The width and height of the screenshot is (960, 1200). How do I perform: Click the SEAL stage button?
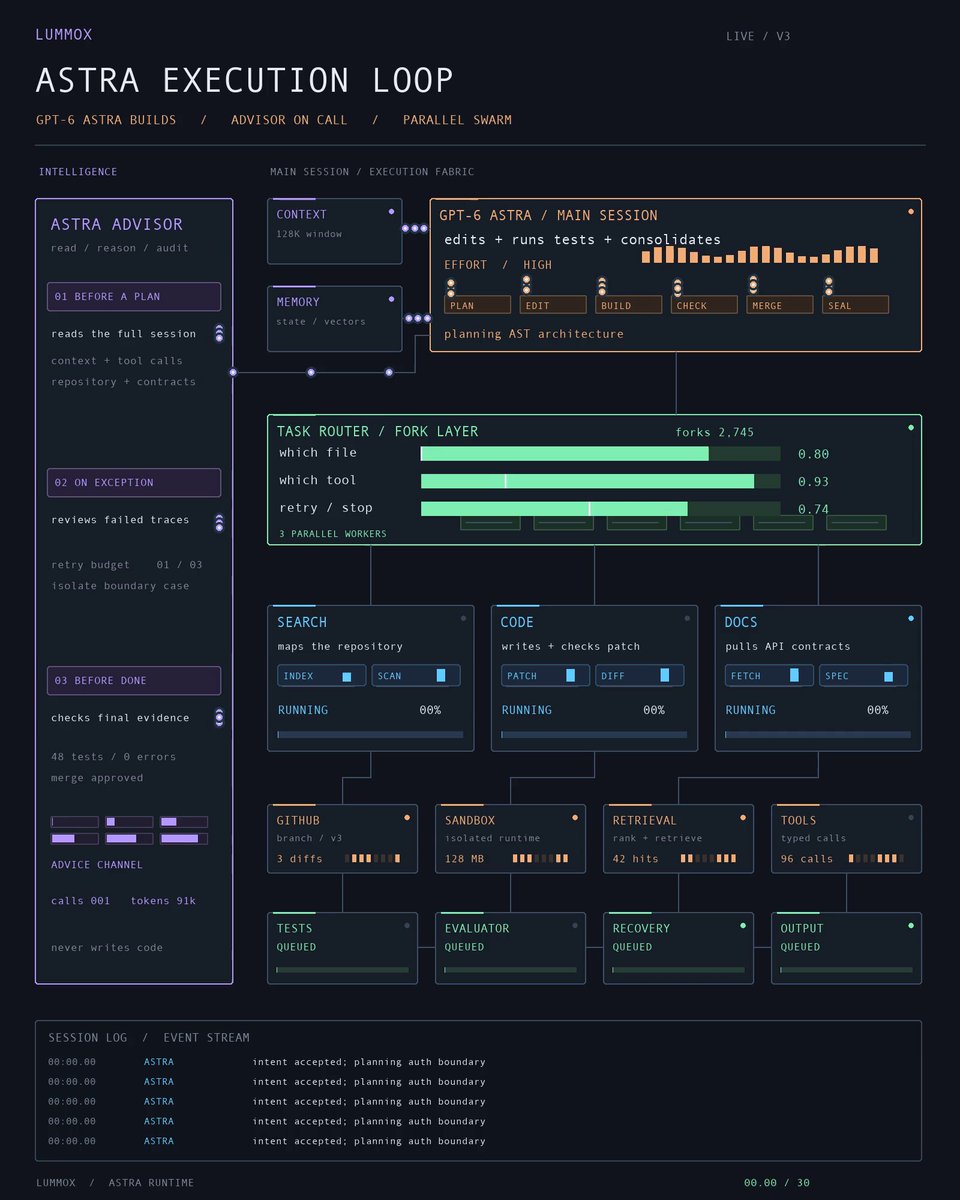[855, 305]
